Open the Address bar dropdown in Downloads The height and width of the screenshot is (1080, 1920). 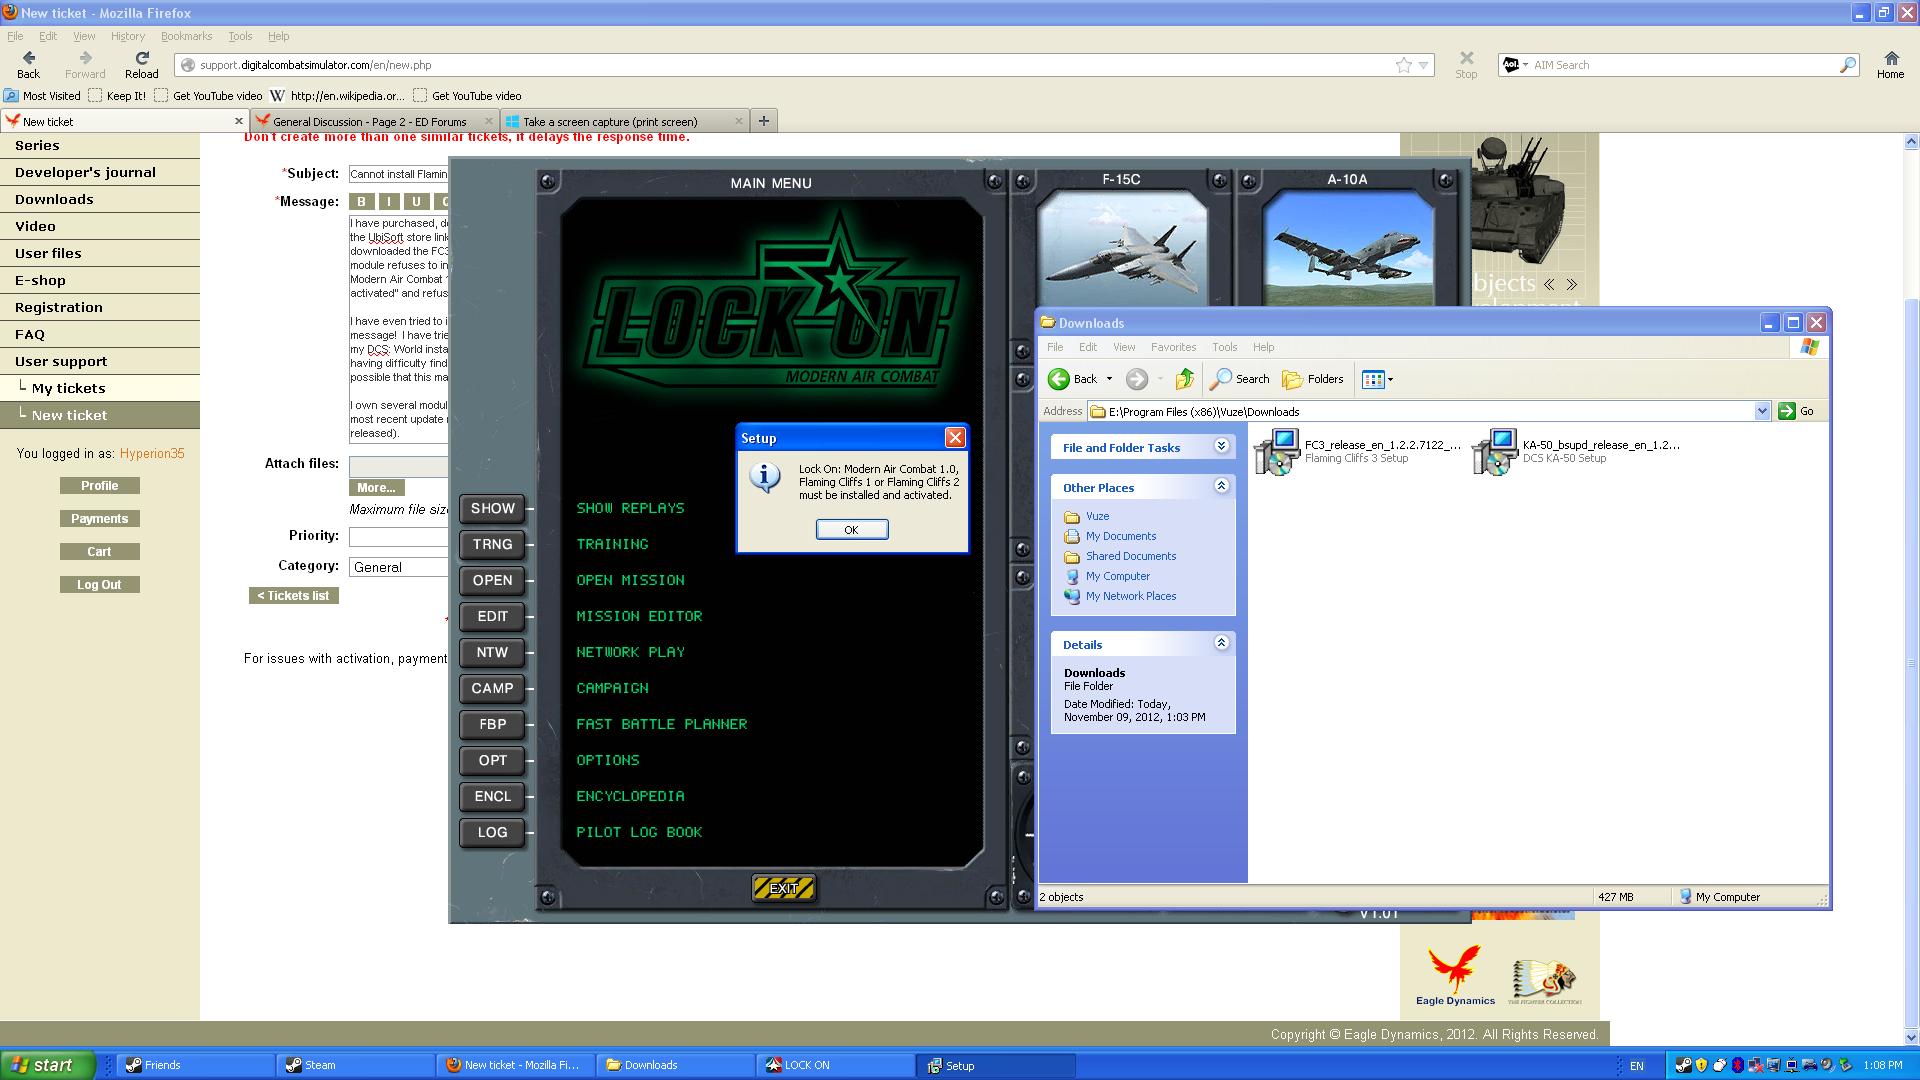pyautogui.click(x=1762, y=411)
